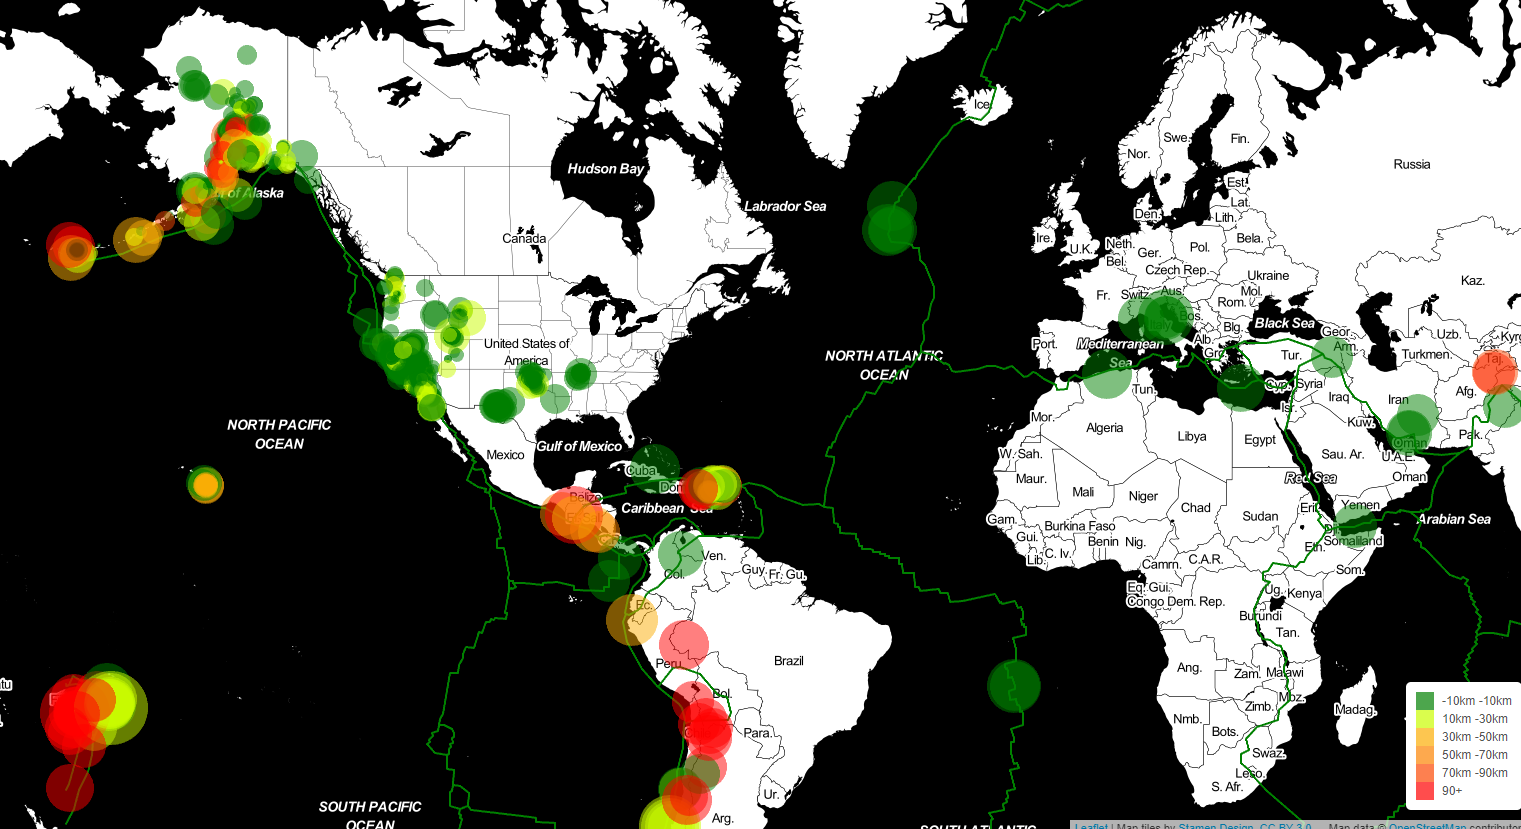Select the green earthquake marker in the South Atlantic
Screen dimensions: 1521x829
[x=1014, y=686]
